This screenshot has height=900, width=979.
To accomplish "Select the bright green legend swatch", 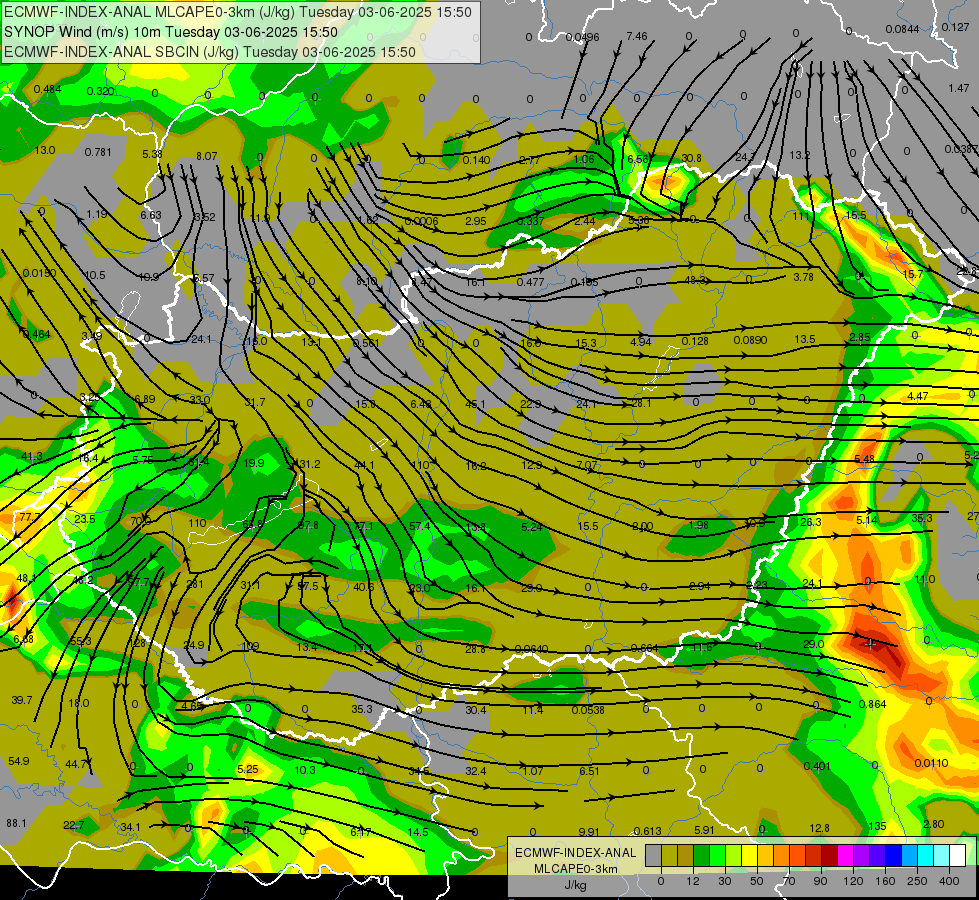I will 717,855.
